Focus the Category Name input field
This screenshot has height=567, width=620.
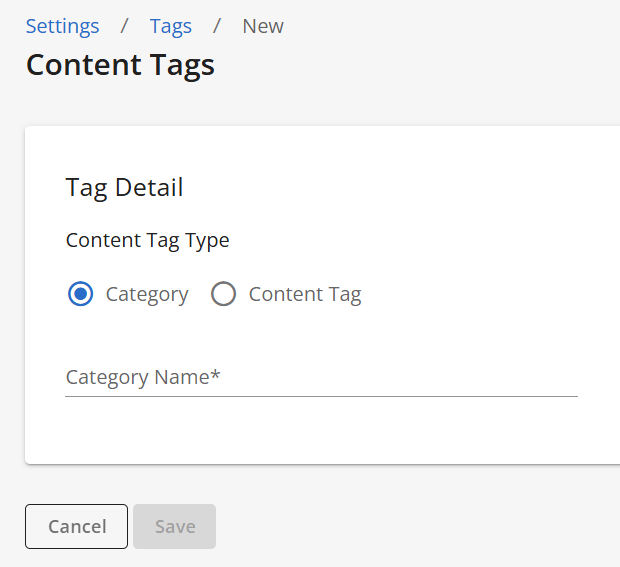(x=321, y=378)
